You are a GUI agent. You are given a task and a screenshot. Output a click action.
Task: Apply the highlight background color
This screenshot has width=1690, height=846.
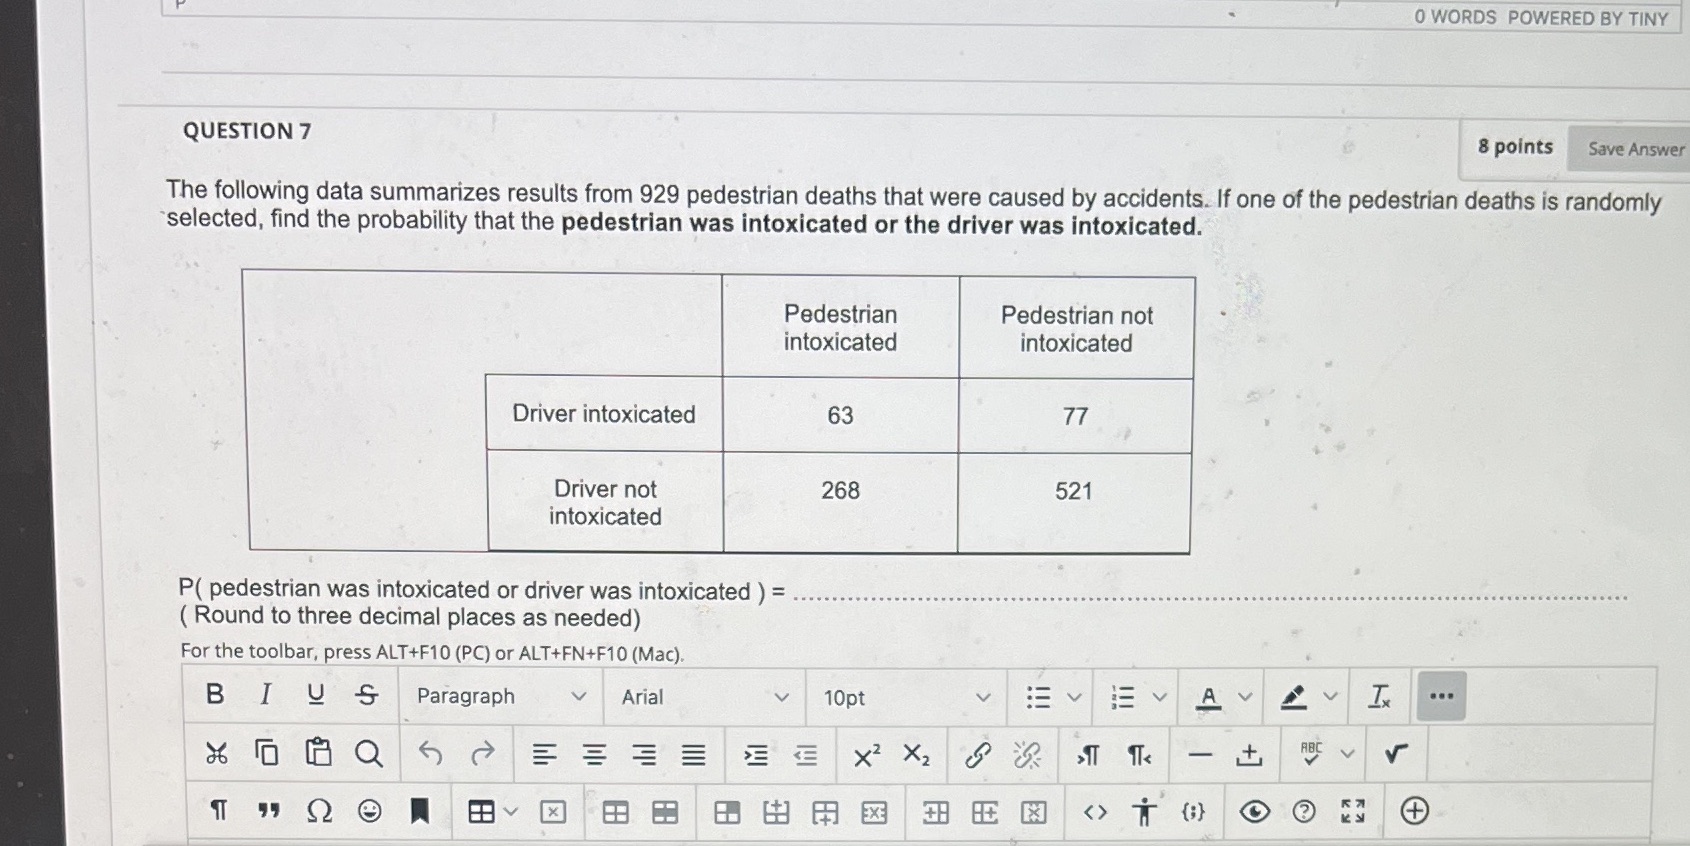click(1293, 697)
